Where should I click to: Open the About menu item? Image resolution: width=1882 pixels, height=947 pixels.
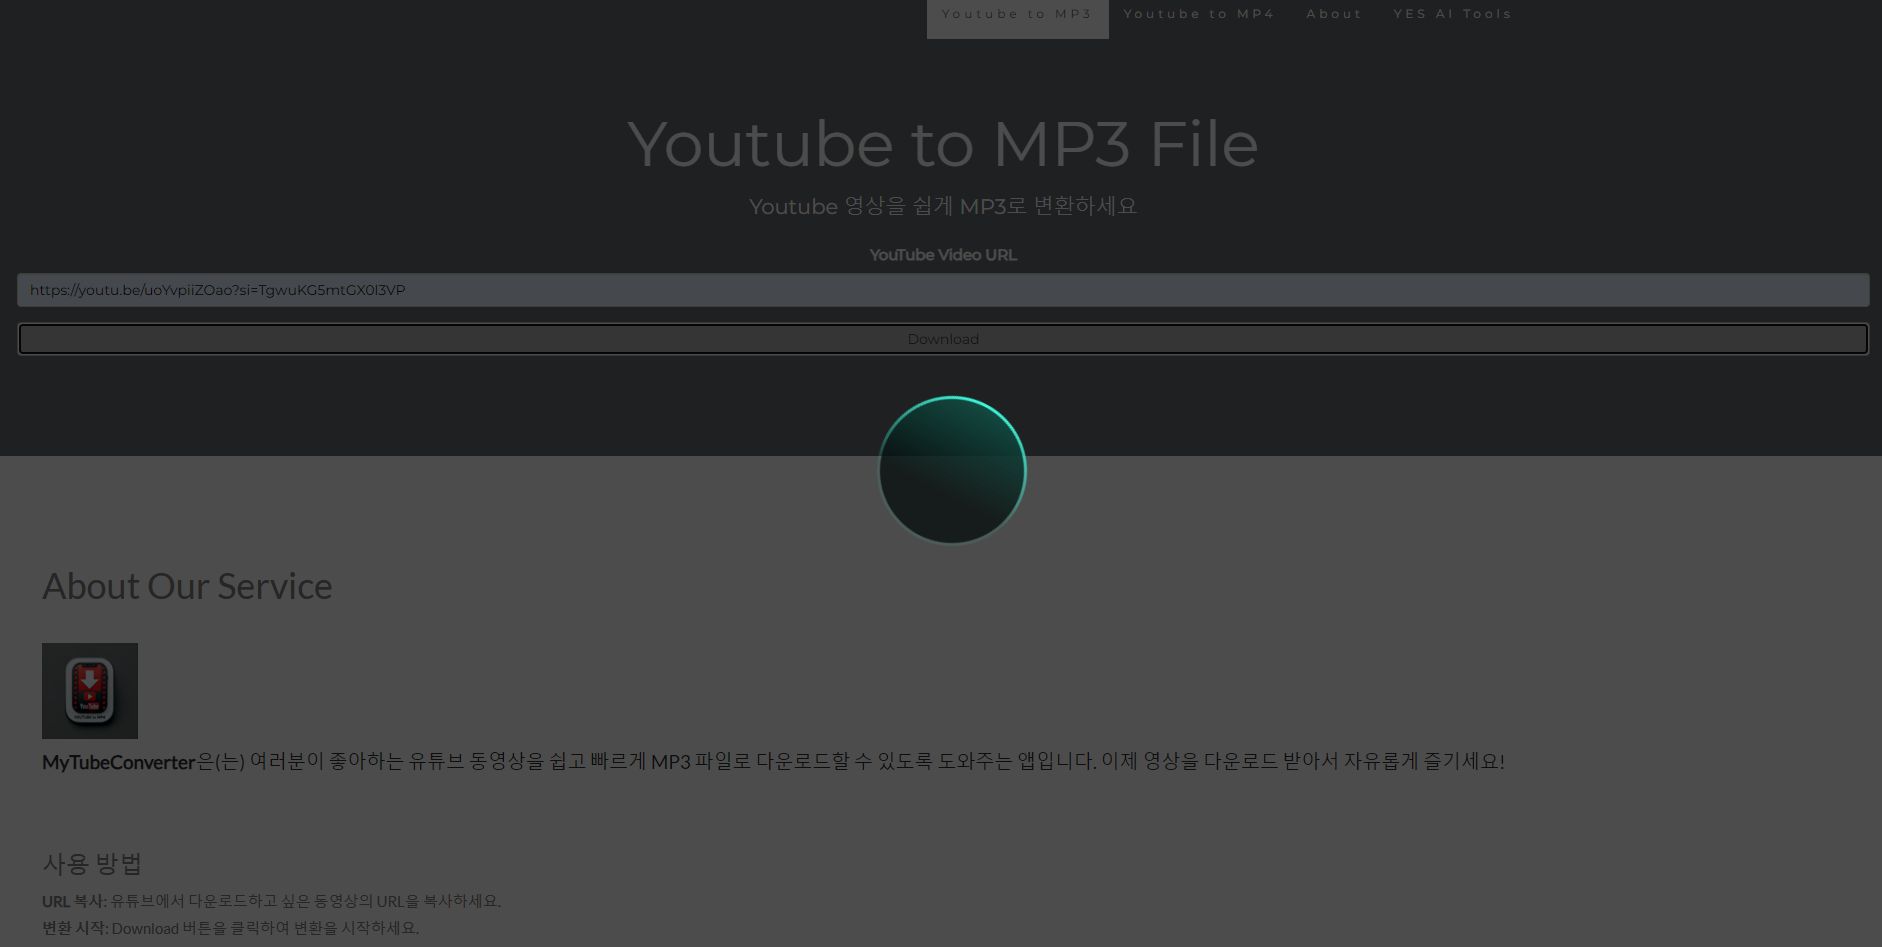[x=1334, y=14]
